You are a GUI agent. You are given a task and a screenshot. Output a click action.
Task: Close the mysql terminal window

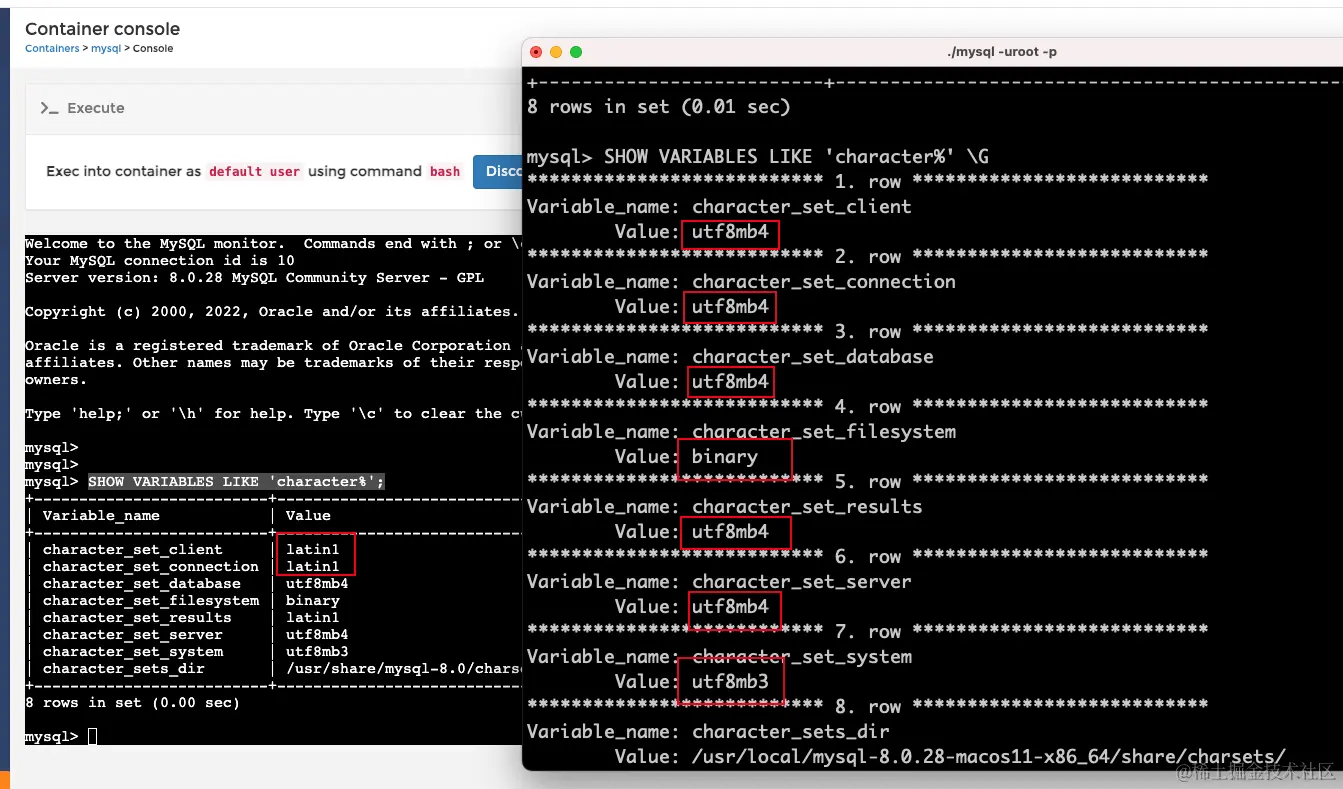[536, 52]
